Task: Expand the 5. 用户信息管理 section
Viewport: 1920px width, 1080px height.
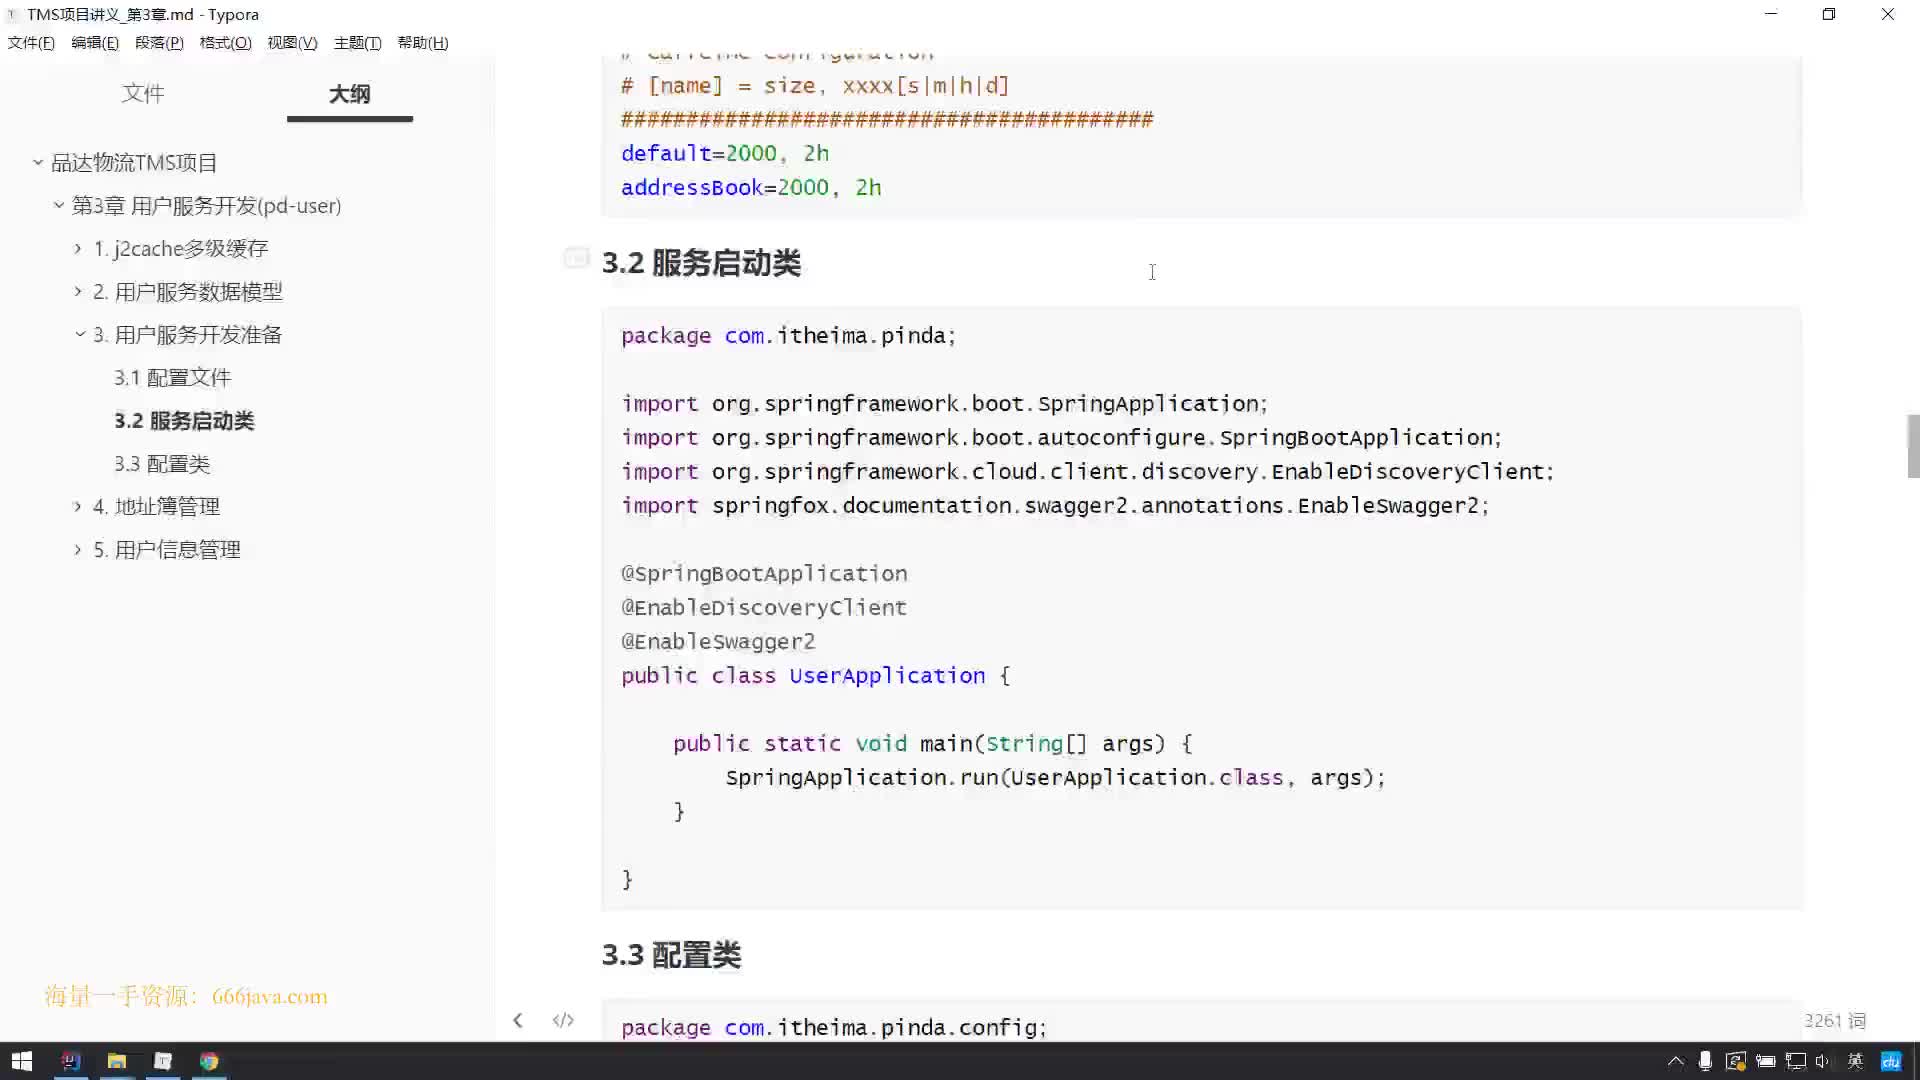Action: pyautogui.click(x=78, y=549)
